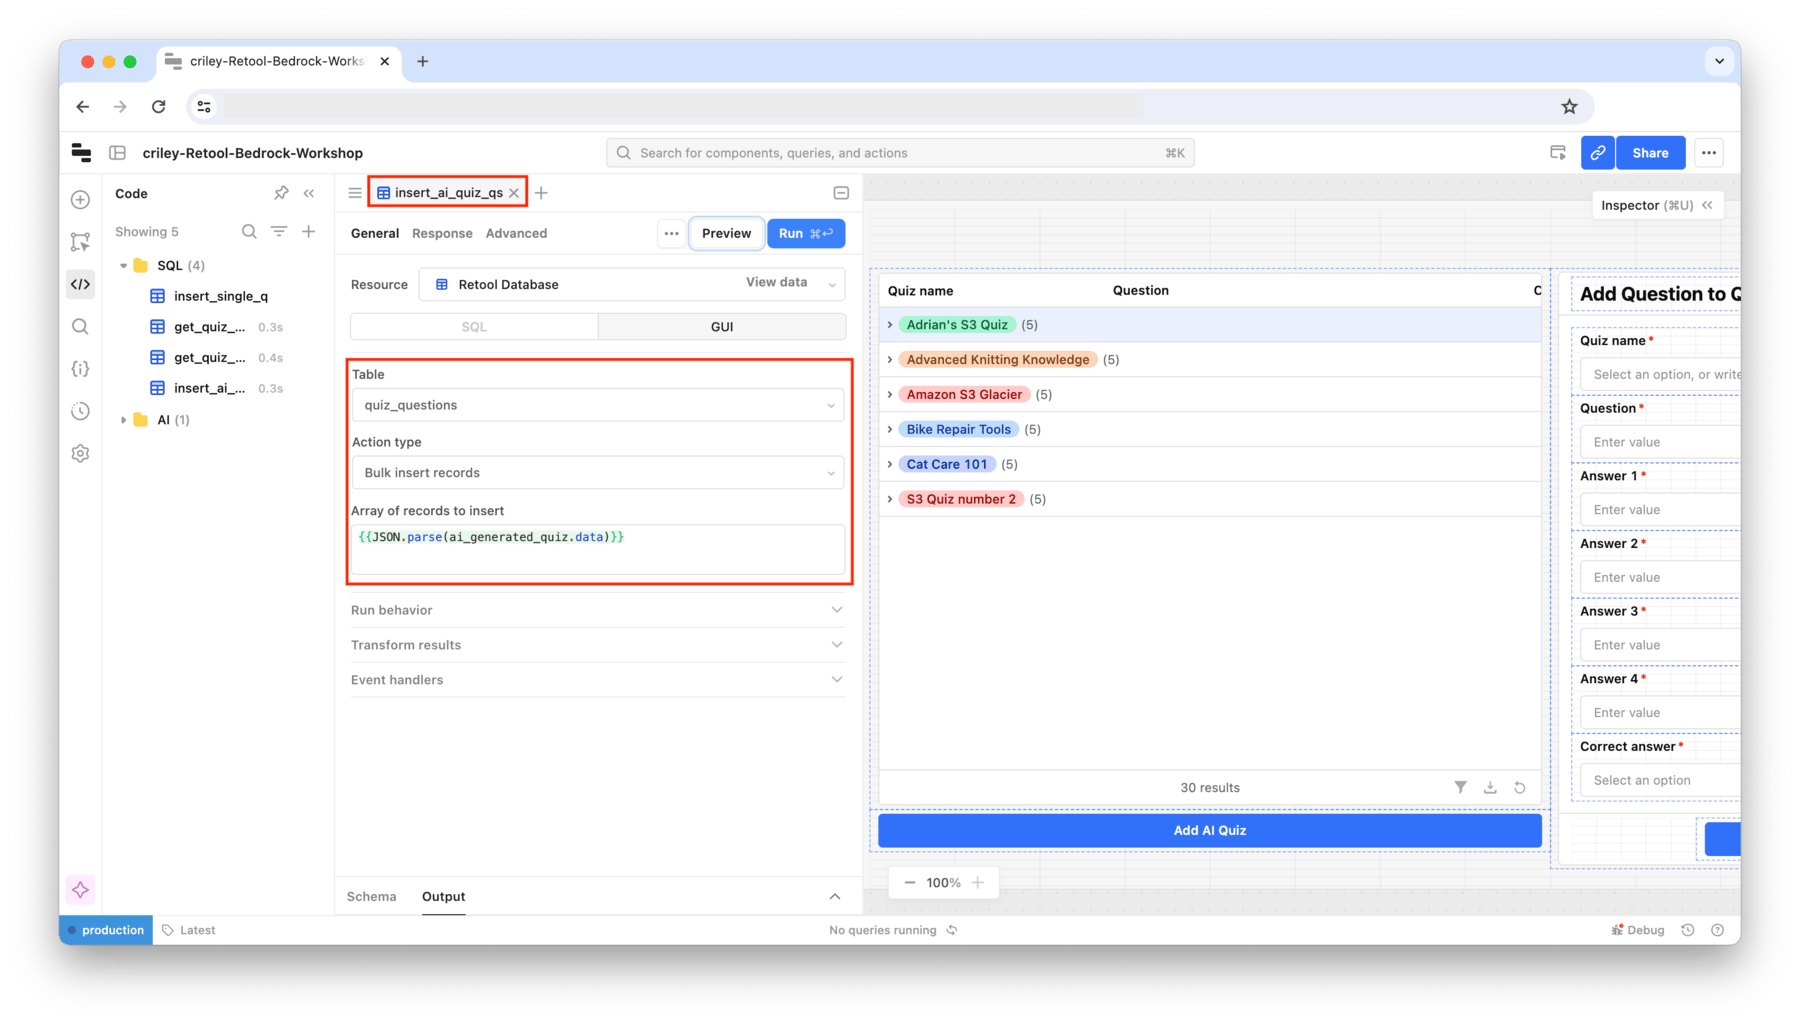Switch the query editor to GUI mode

click(722, 327)
